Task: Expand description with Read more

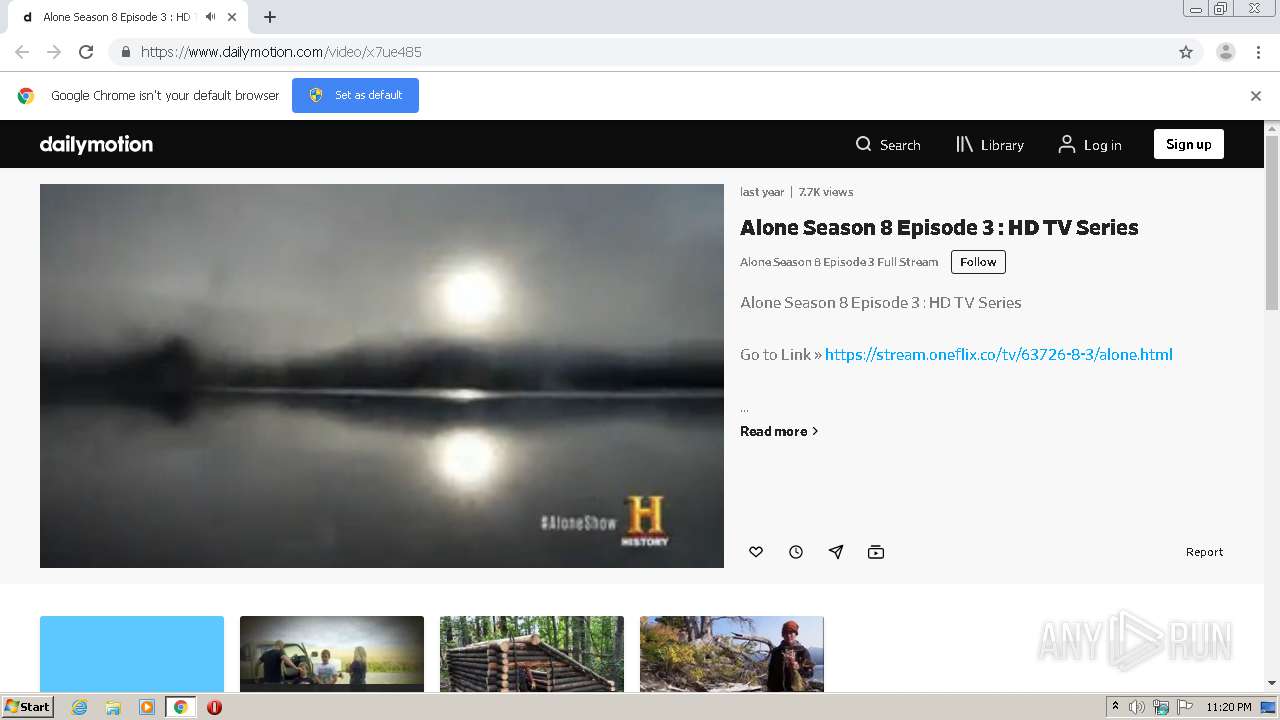Action: (x=779, y=431)
